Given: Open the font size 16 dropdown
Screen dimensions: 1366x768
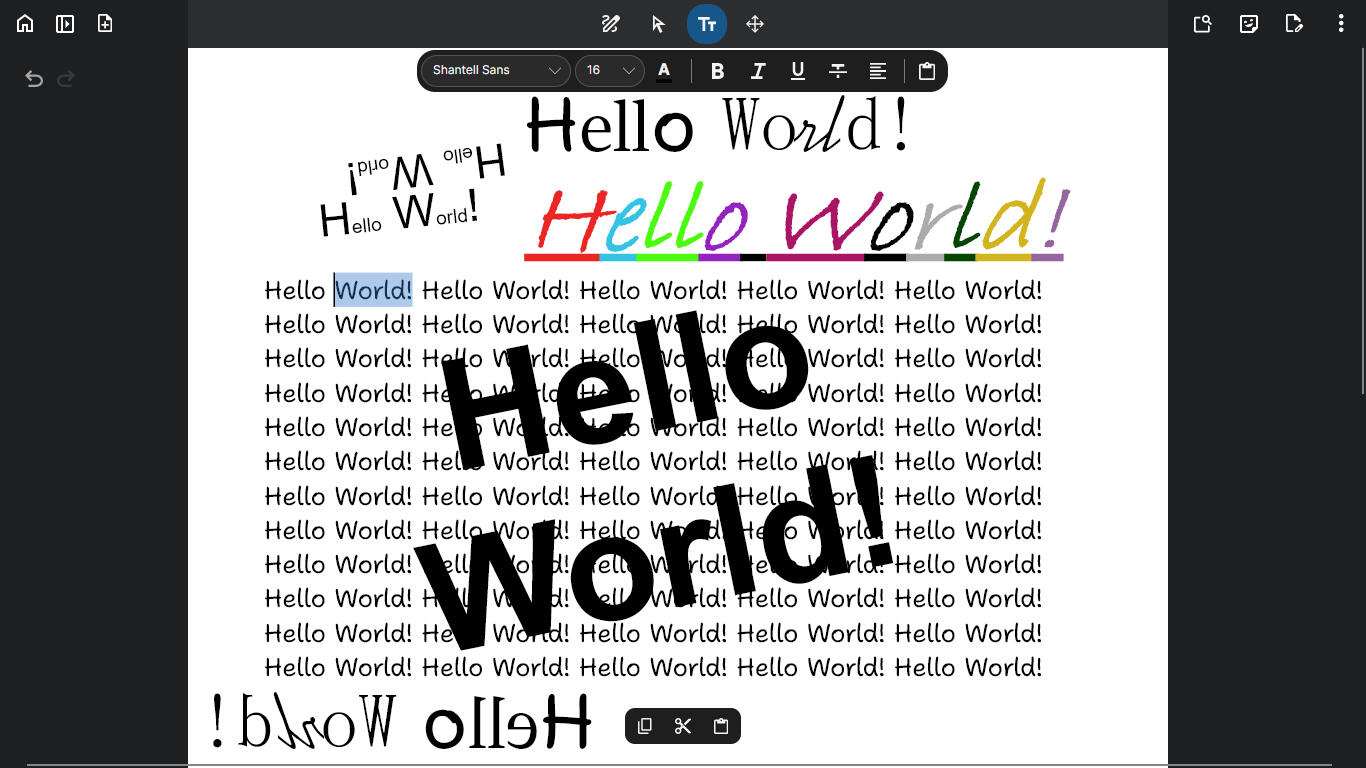Looking at the screenshot, I should [x=610, y=71].
